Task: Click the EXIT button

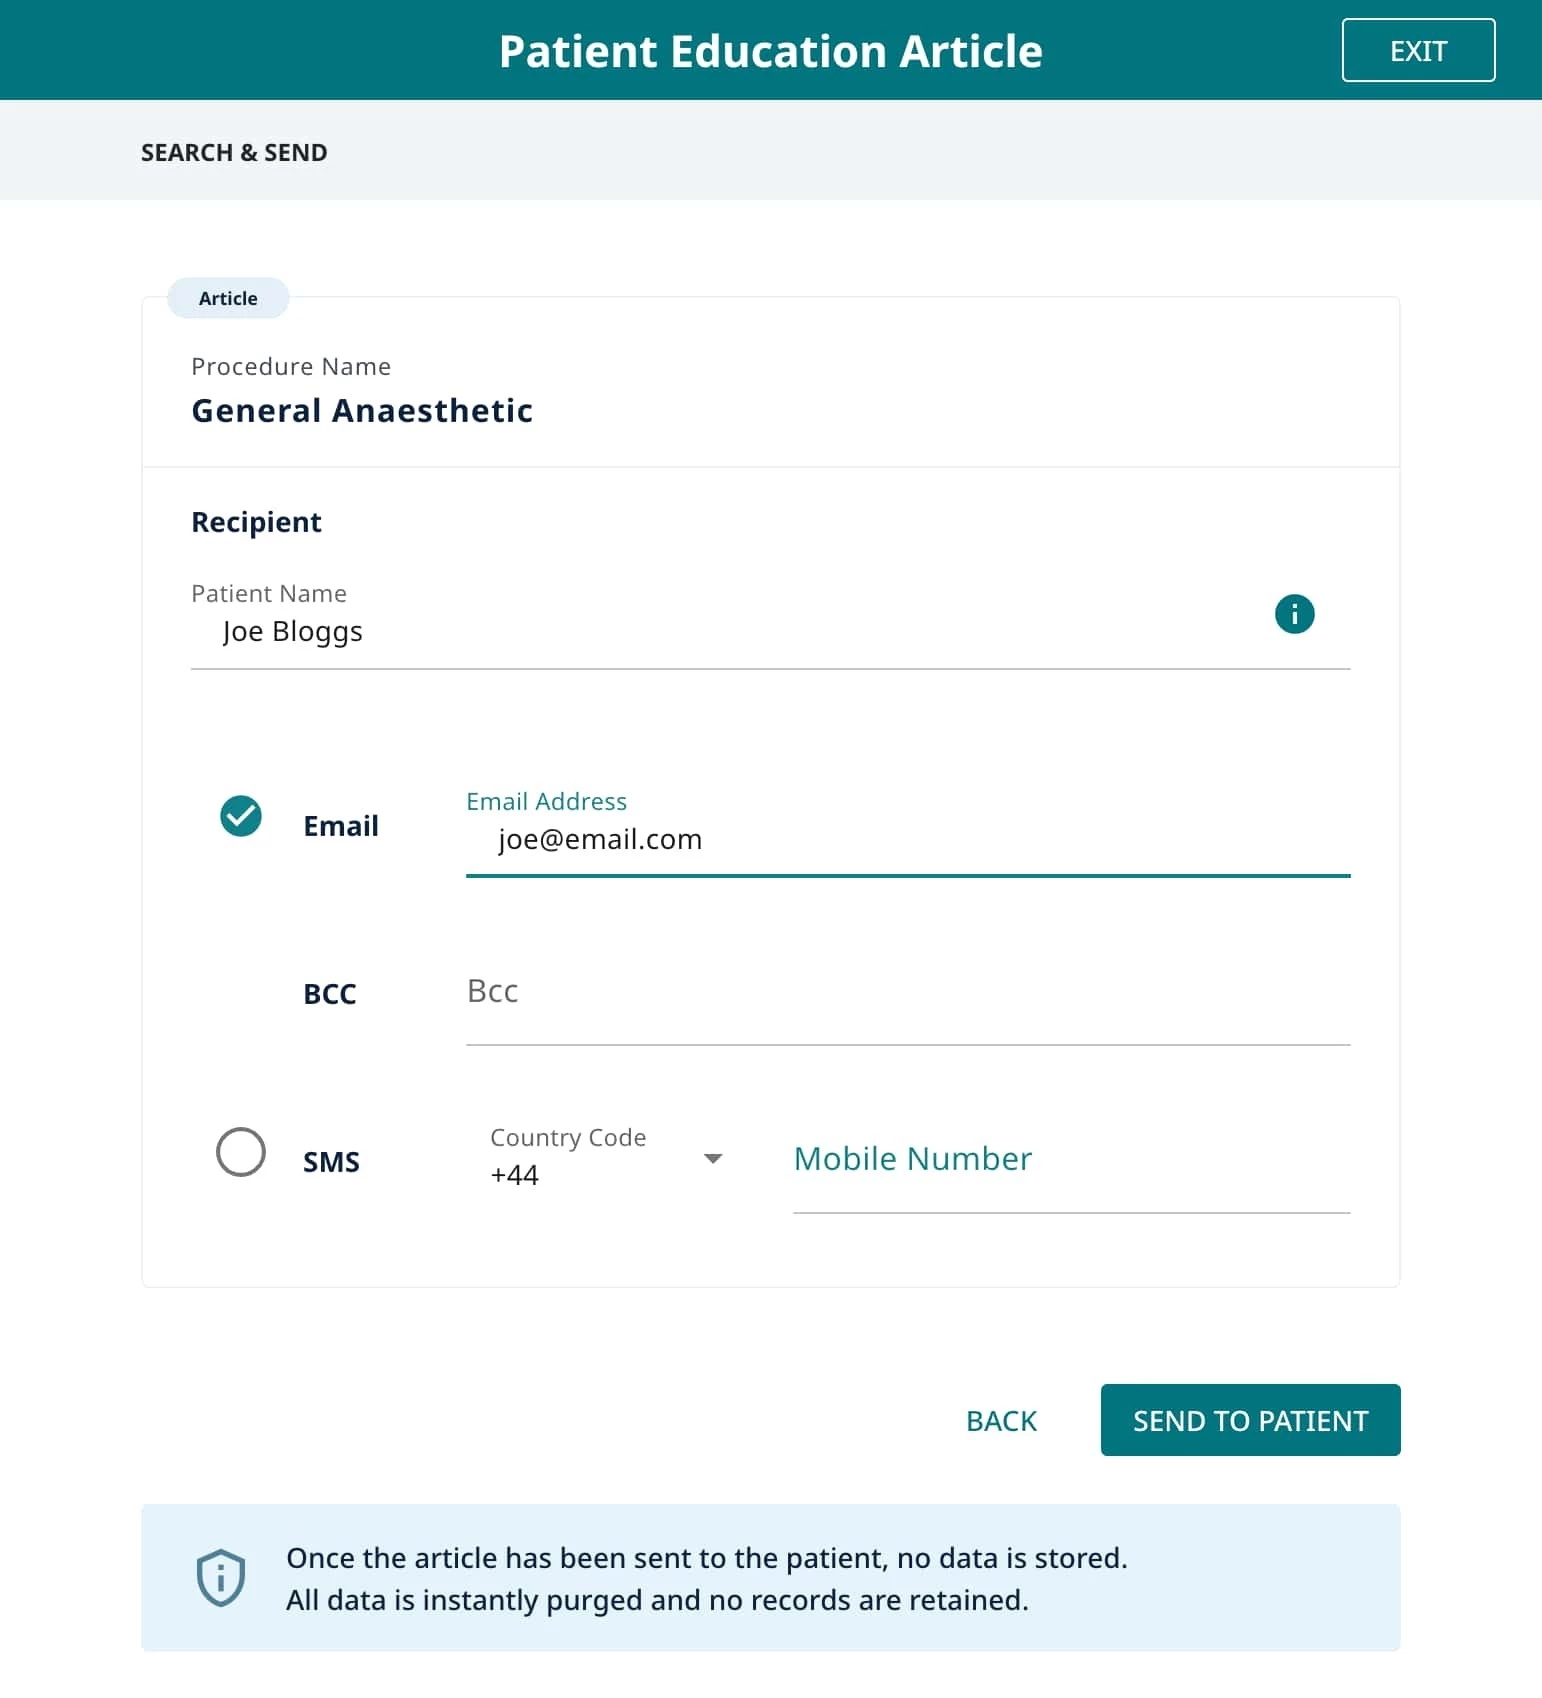Action: pyautogui.click(x=1418, y=50)
